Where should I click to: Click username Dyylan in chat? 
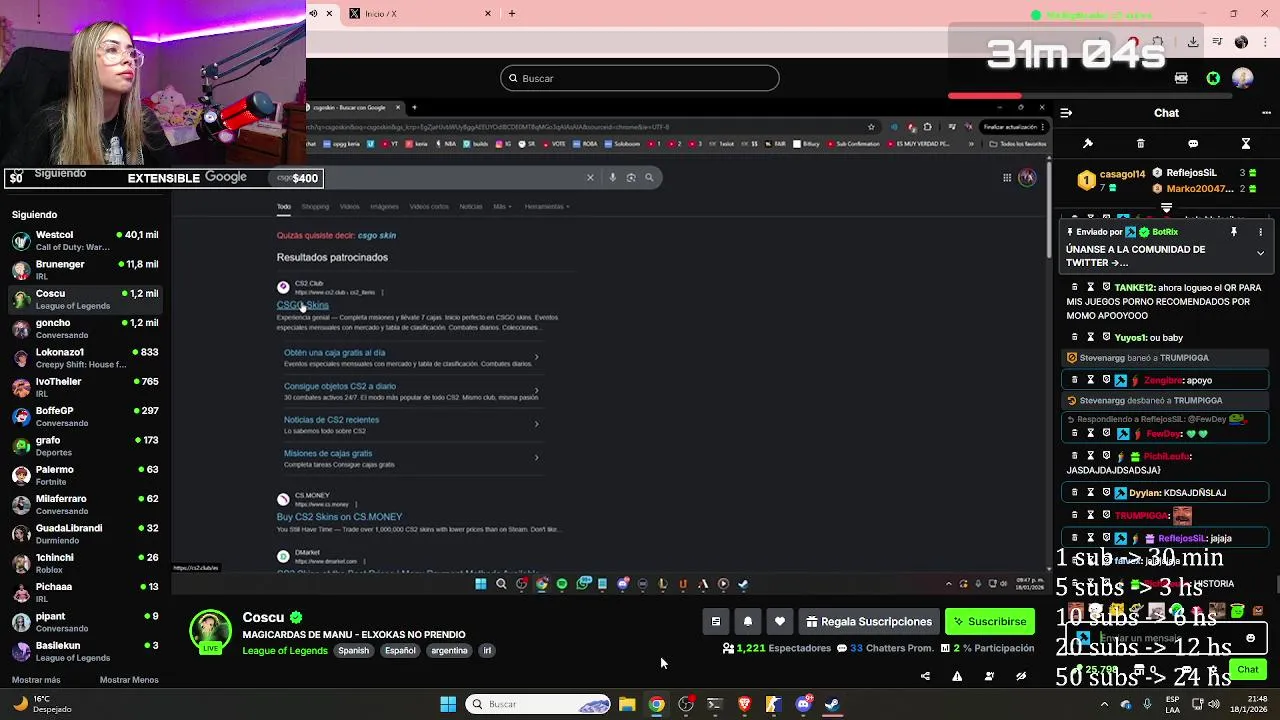(x=1145, y=493)
